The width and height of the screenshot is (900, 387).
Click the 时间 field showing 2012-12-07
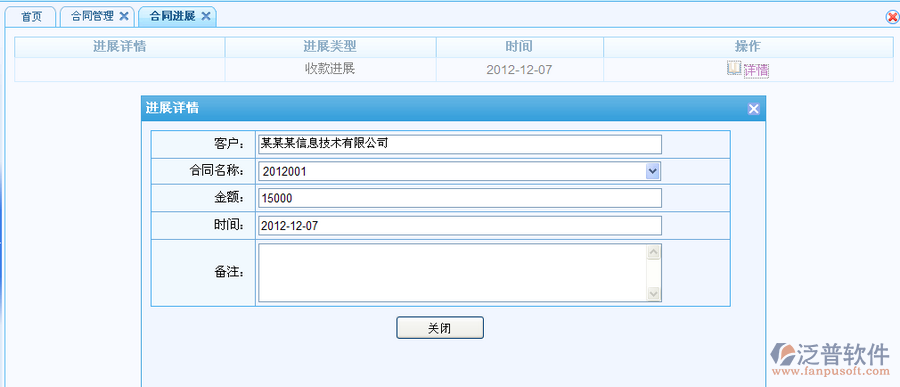click(x=460, y=226)
